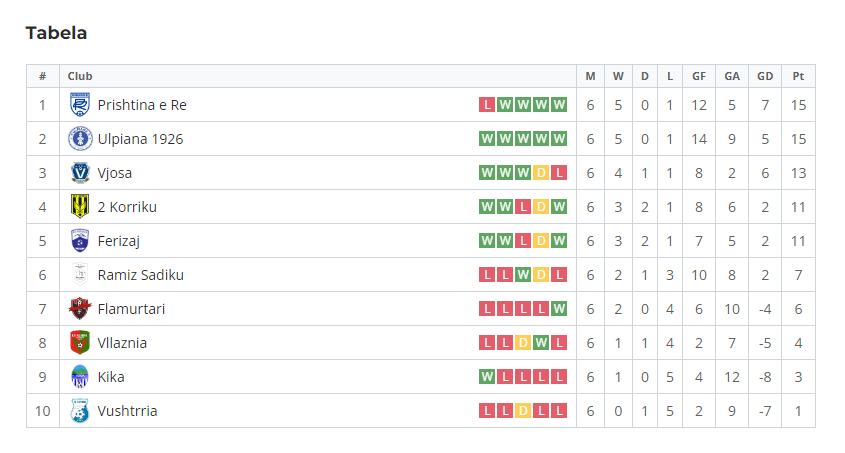
Task: Click the GD column header
Action: (765, 76)
